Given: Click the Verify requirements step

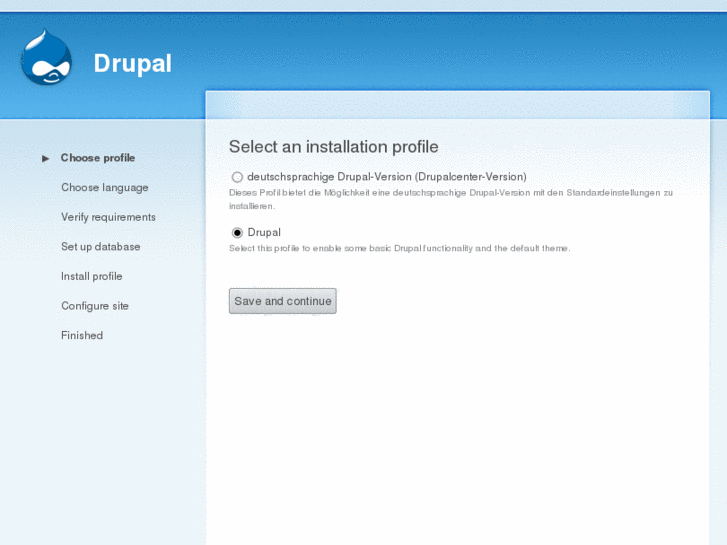Looking at the screenshot, I should click(x=108, y=217).
